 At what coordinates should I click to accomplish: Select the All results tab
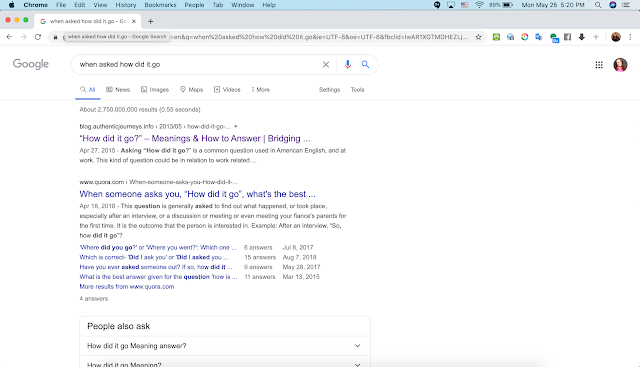(x=88, y=89)
